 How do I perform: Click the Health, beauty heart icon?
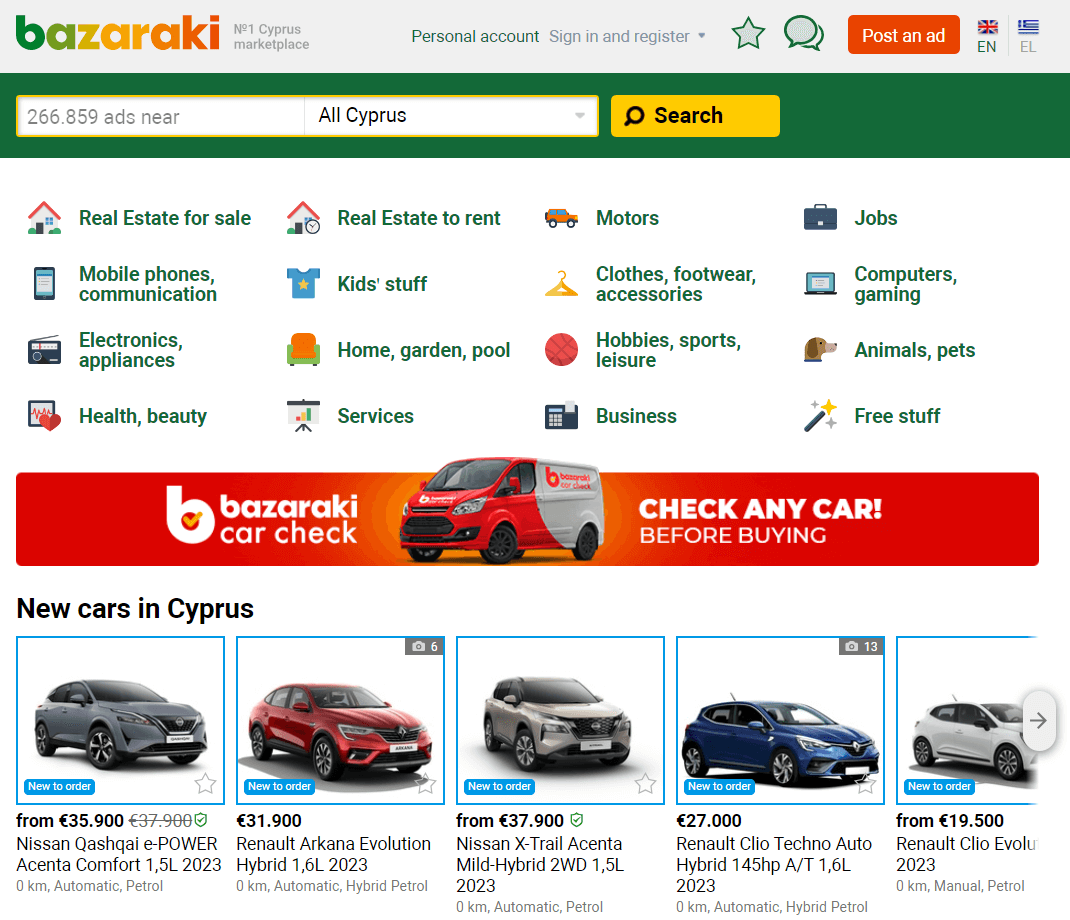(x=44, y=416)
